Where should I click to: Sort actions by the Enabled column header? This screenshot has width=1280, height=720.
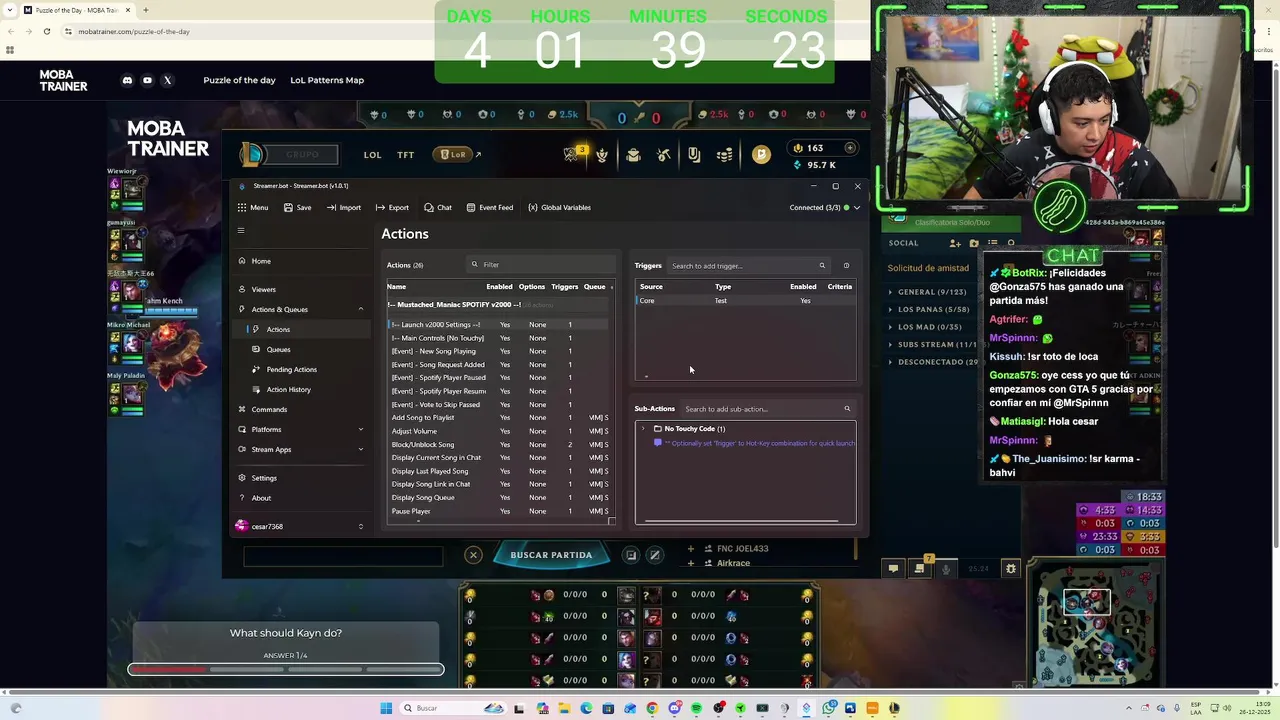499,287
